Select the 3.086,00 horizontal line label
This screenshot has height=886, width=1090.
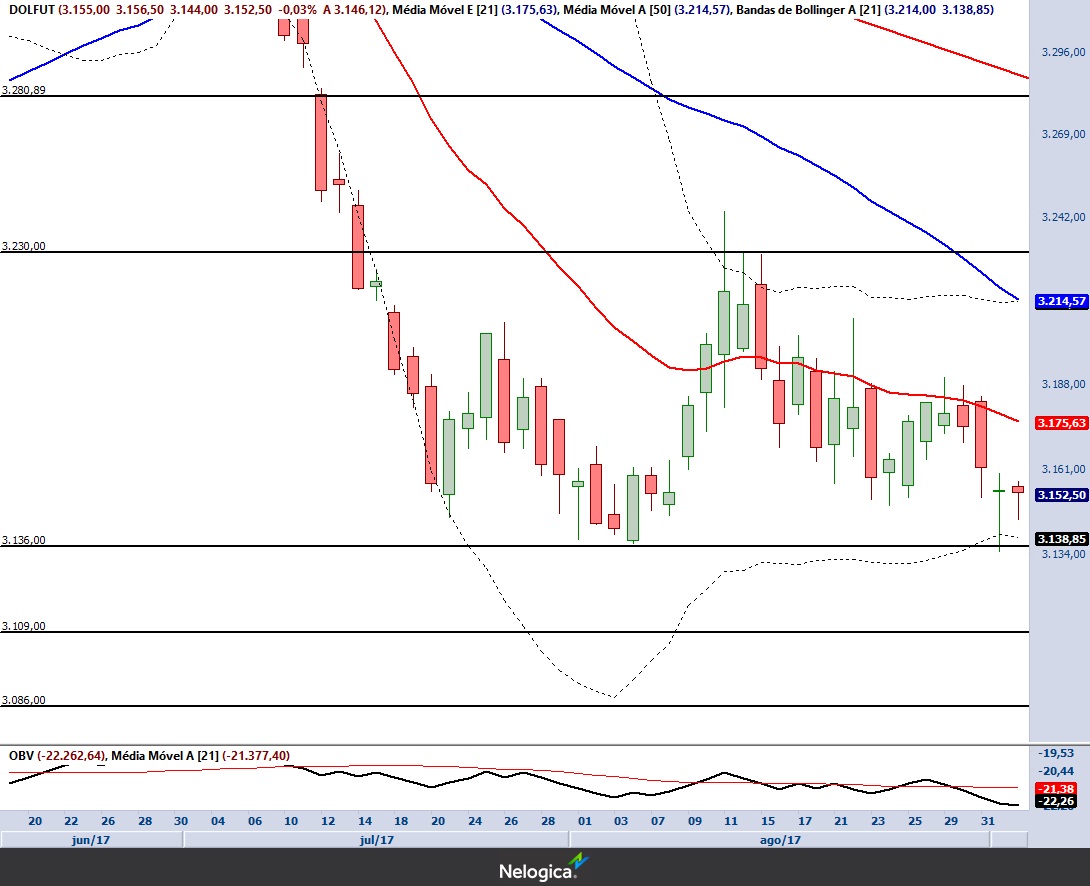24,700
